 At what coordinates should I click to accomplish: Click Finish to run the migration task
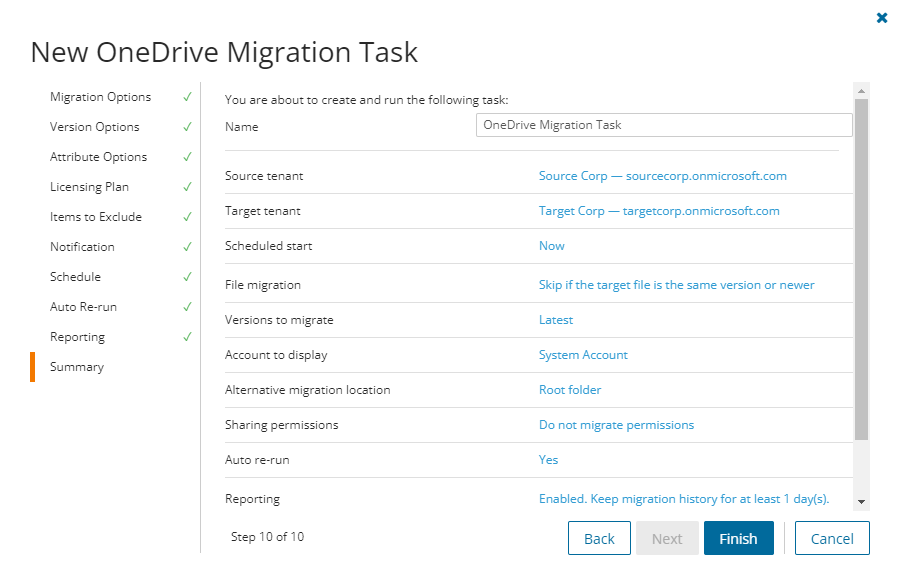[738, 537]
